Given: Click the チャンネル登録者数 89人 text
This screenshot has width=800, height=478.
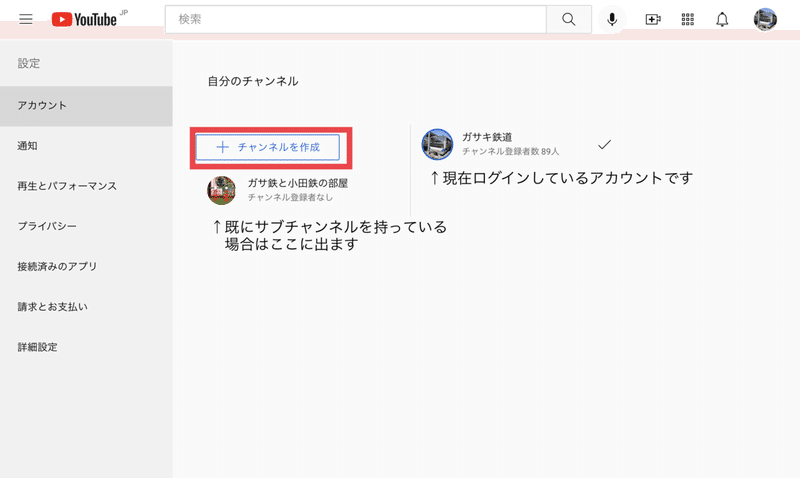Looking at the screenshot, I should (x=510, y=152).
